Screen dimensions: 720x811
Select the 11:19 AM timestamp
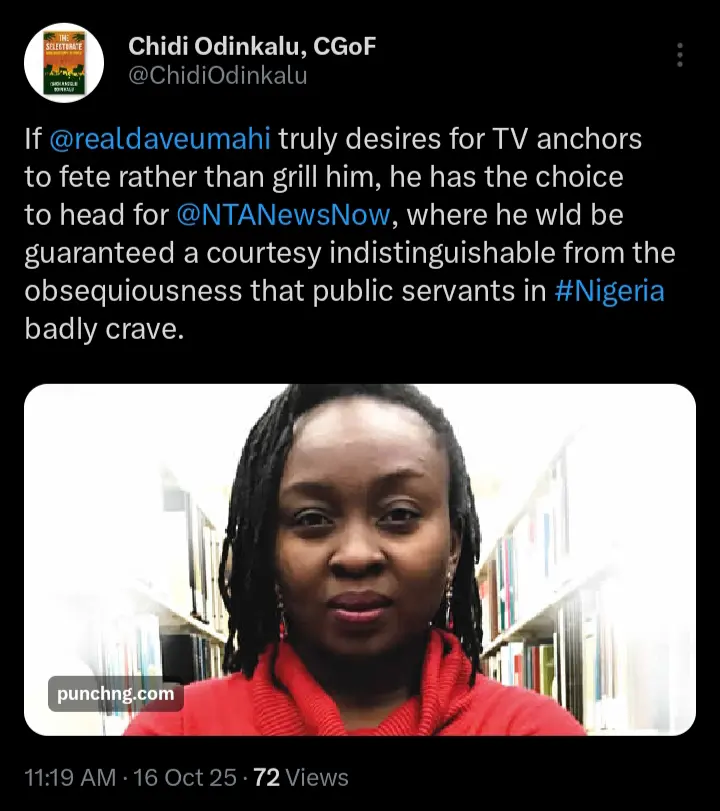pos(68,777)
